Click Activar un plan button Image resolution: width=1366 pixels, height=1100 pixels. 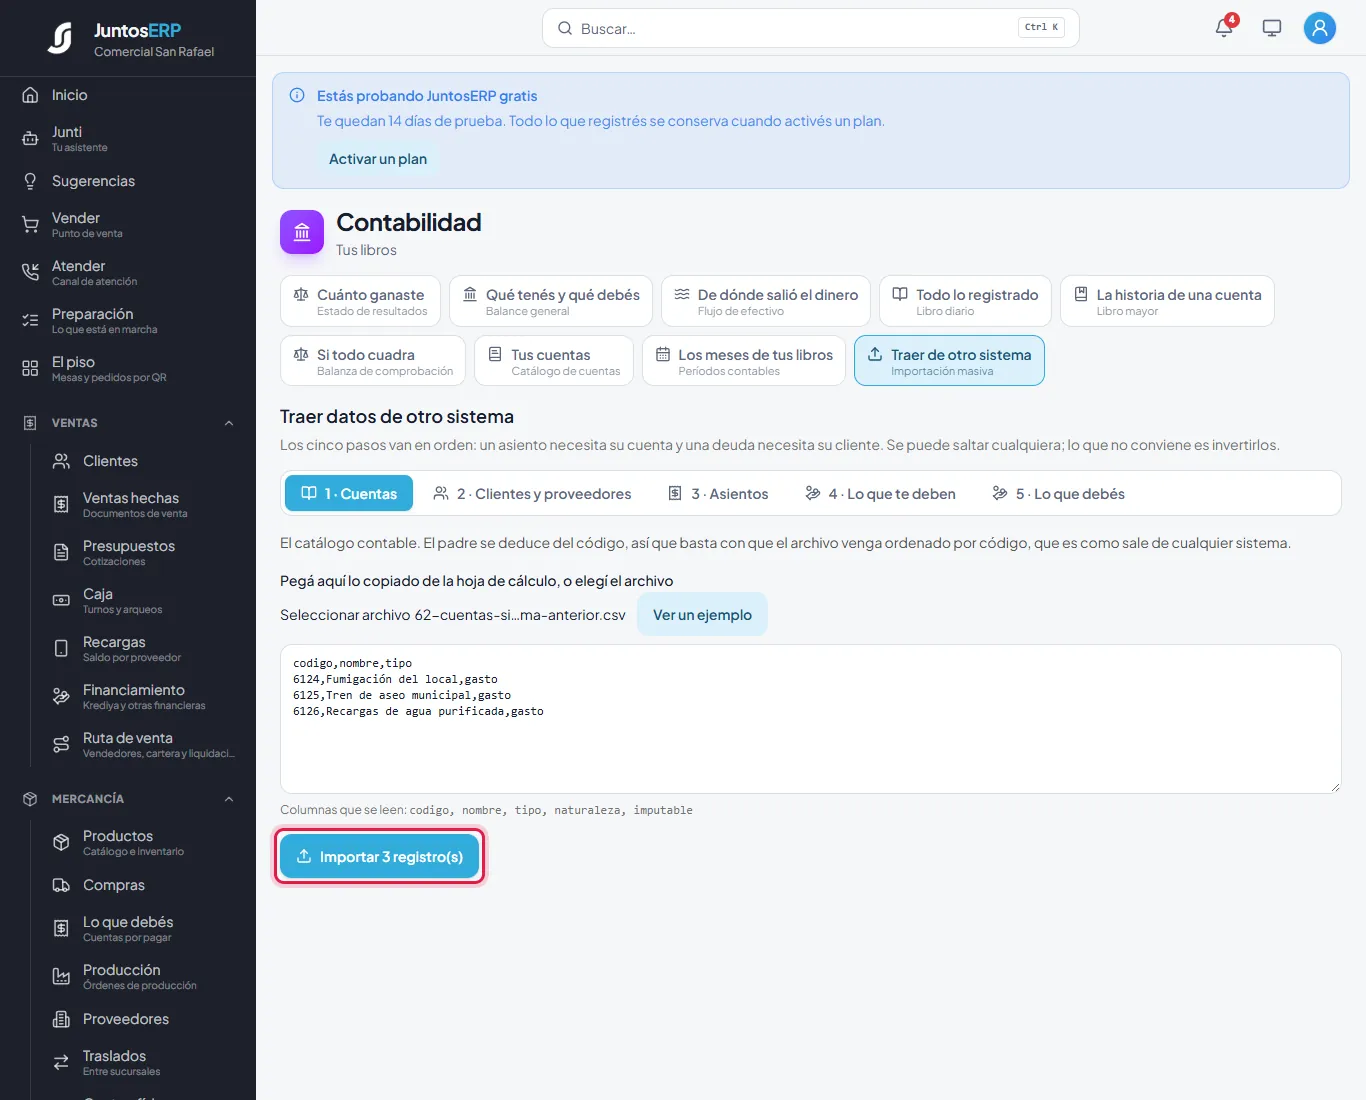click(378, 159)
